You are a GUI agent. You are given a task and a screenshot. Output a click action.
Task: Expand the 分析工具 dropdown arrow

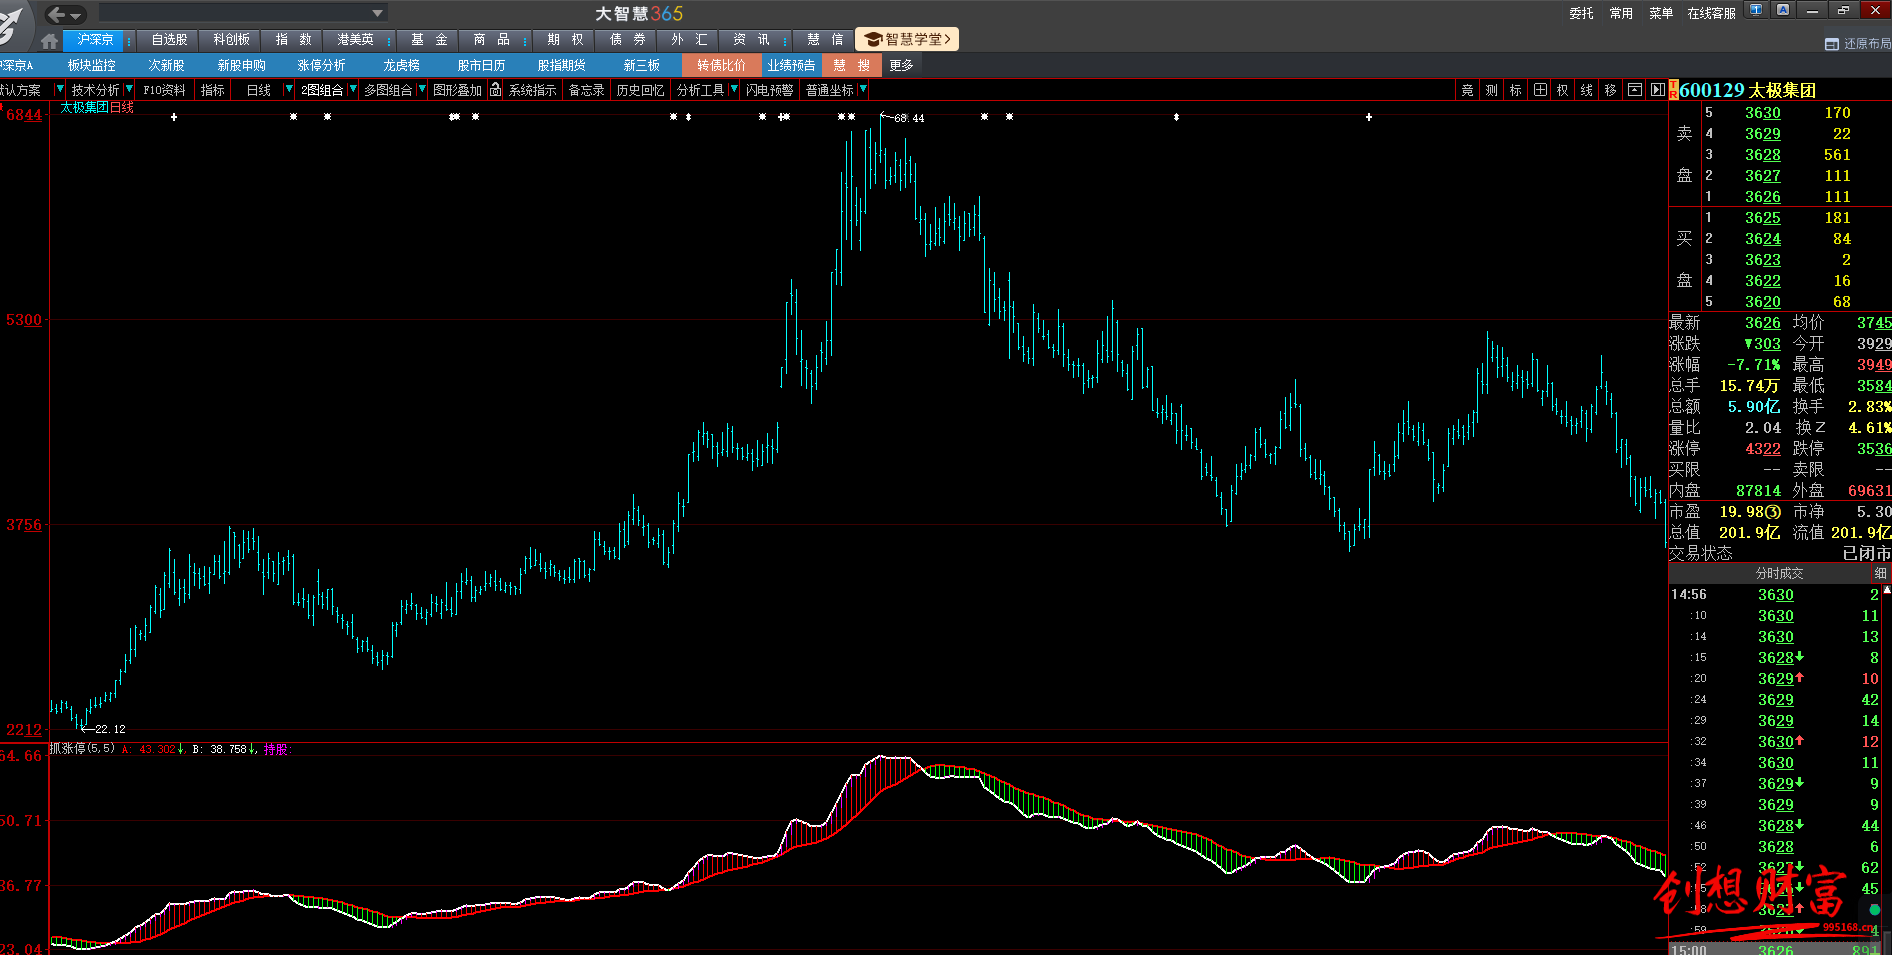733,90
